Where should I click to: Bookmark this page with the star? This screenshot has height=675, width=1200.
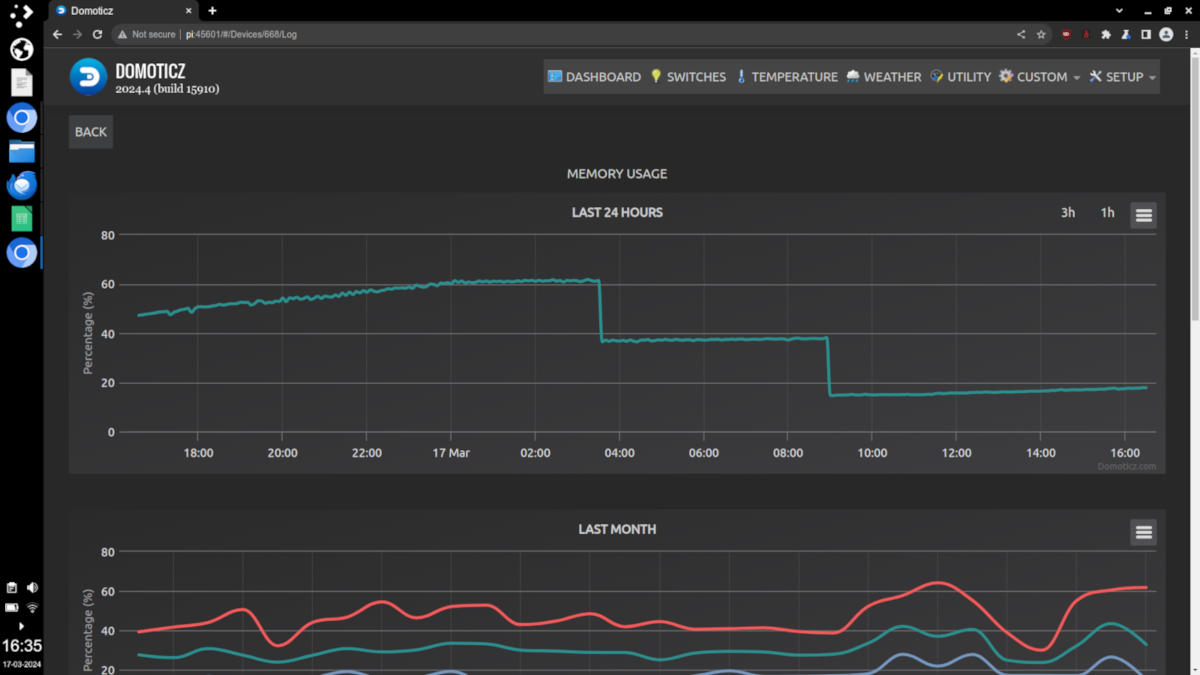pyautogui.click(x=1041, y=34)
